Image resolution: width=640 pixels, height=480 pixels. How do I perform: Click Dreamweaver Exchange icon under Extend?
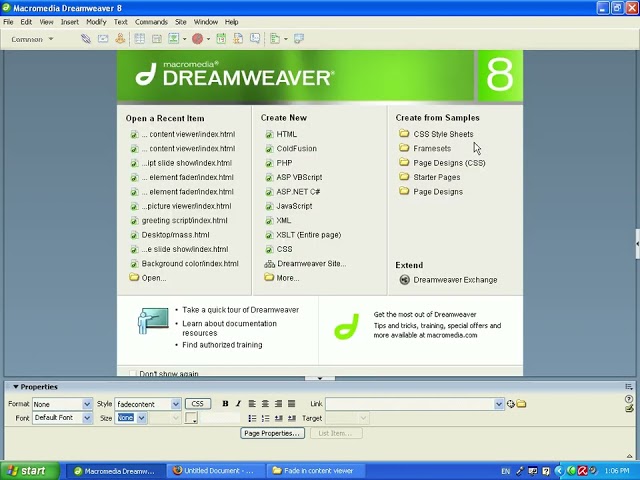[x=404, y=280]
